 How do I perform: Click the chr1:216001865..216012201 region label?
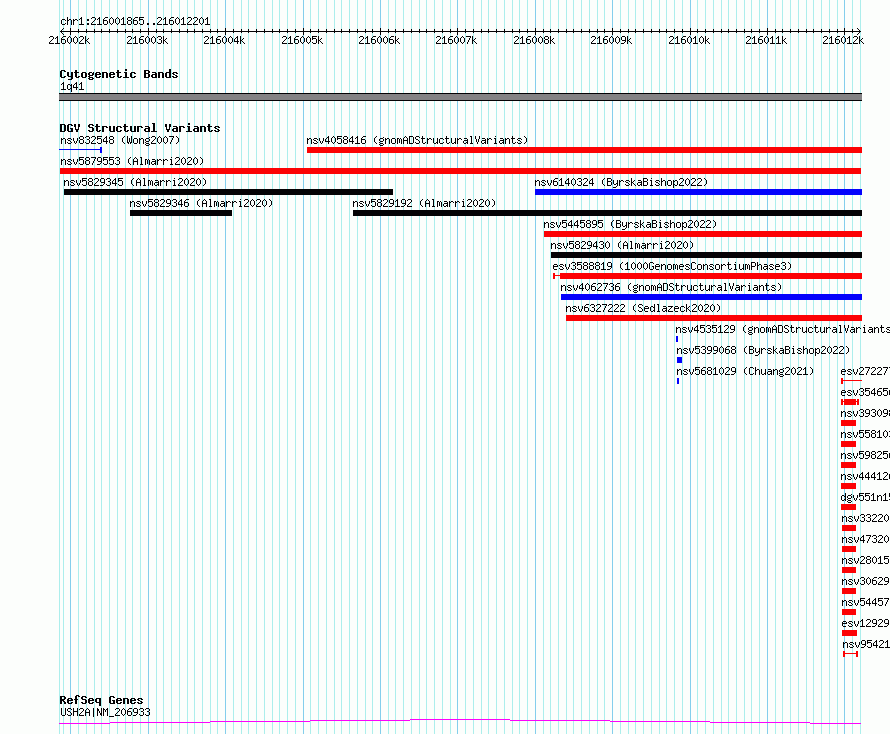[x=135, y=21]
